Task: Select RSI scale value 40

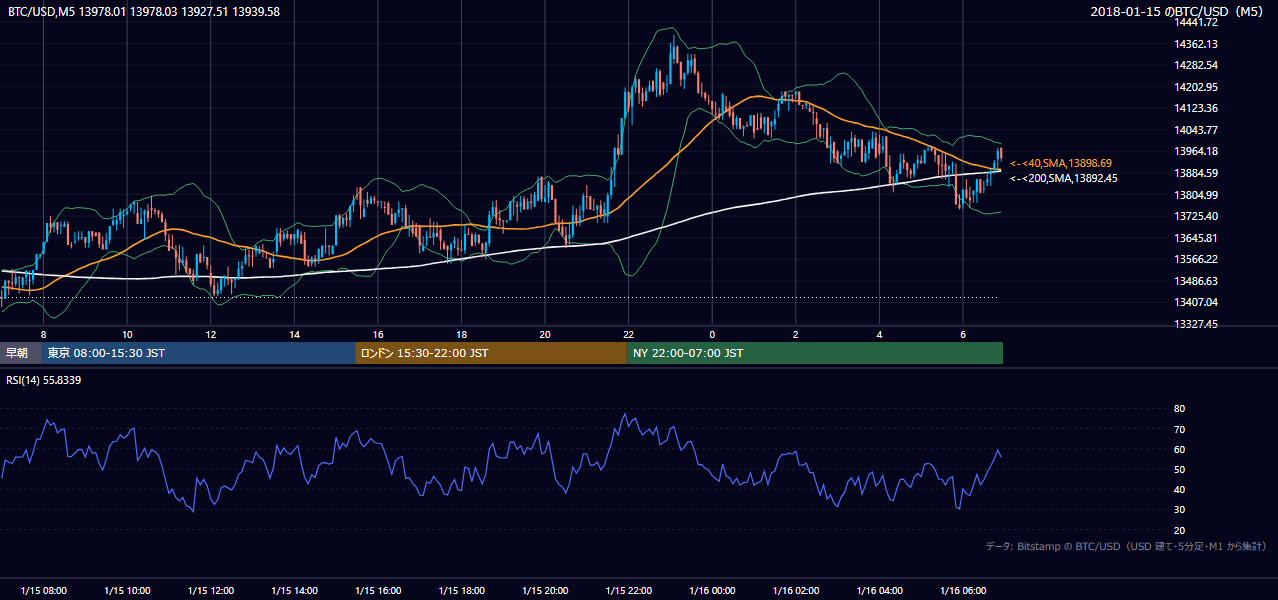Action: point(1179,489)
